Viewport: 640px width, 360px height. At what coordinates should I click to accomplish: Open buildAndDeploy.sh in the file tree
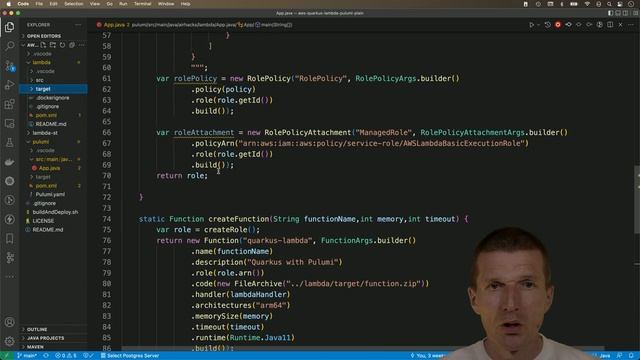pyautogui.click(x=53, y=212)
